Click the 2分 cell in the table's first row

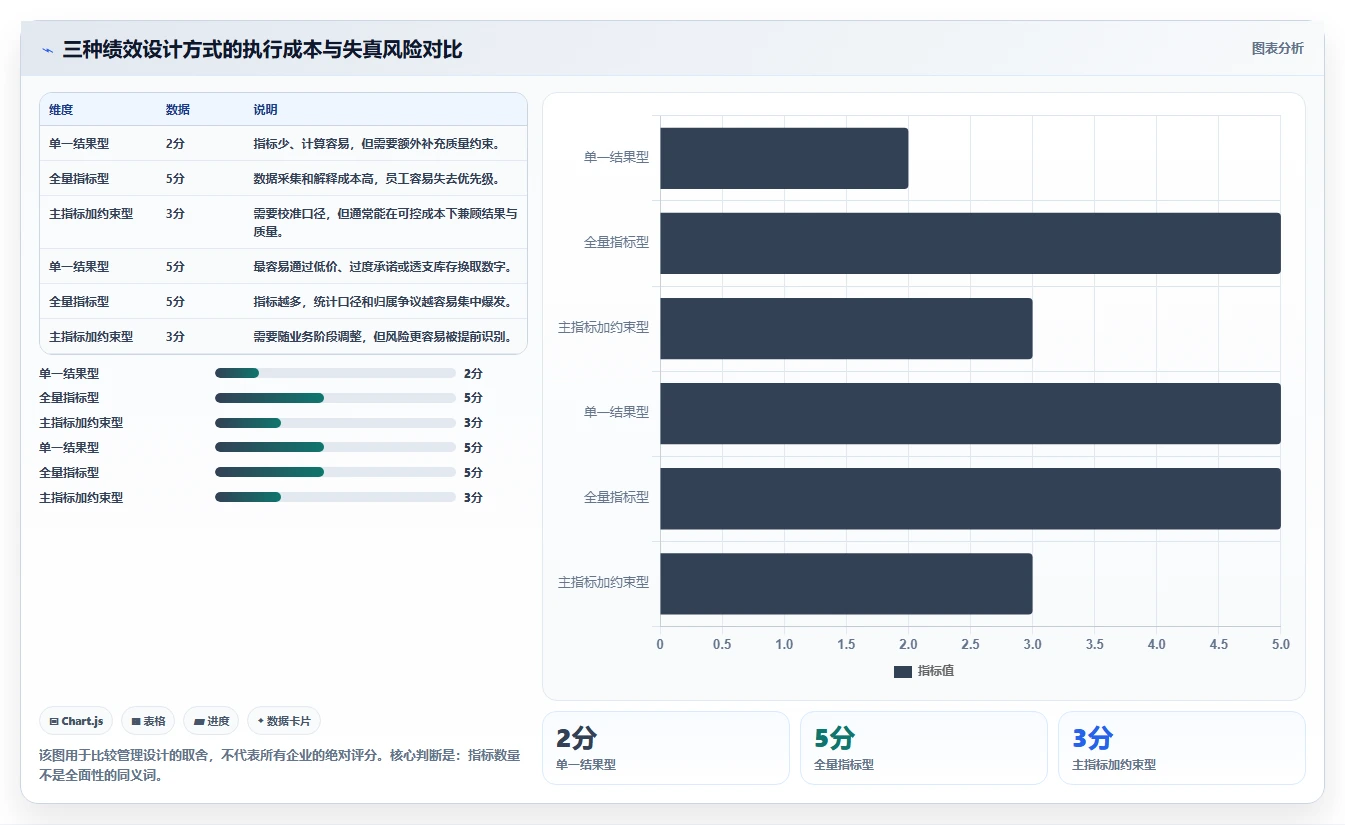point(175,143)
